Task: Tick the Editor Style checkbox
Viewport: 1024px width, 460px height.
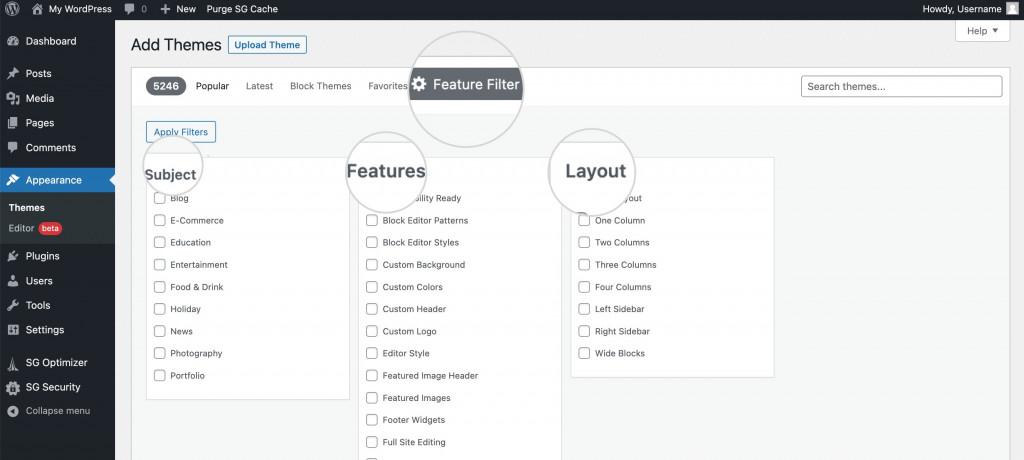Action: (372, 353)
